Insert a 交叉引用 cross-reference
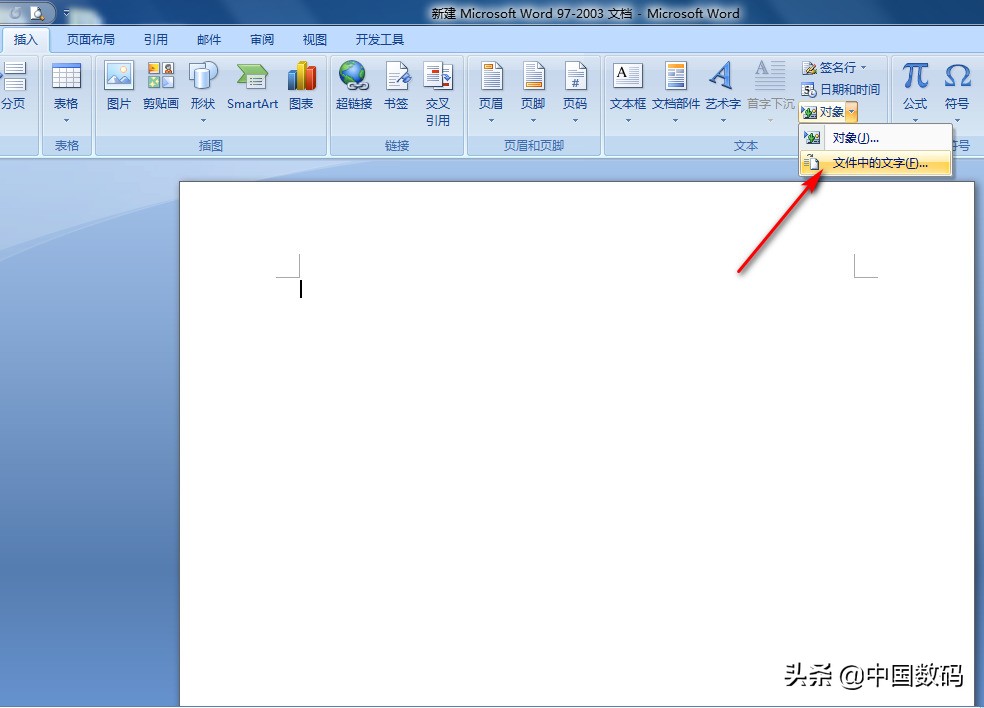984x708 pixels. (x=438, y=94)
